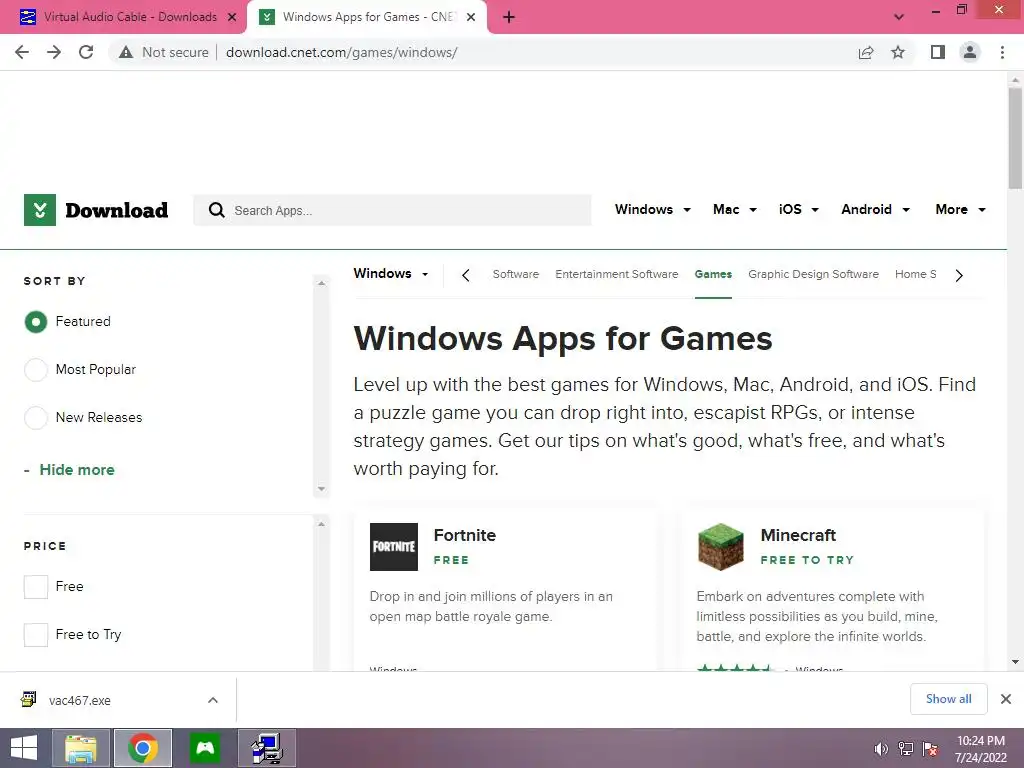
Task: Select Most Popular sort option
Action: 36,370
